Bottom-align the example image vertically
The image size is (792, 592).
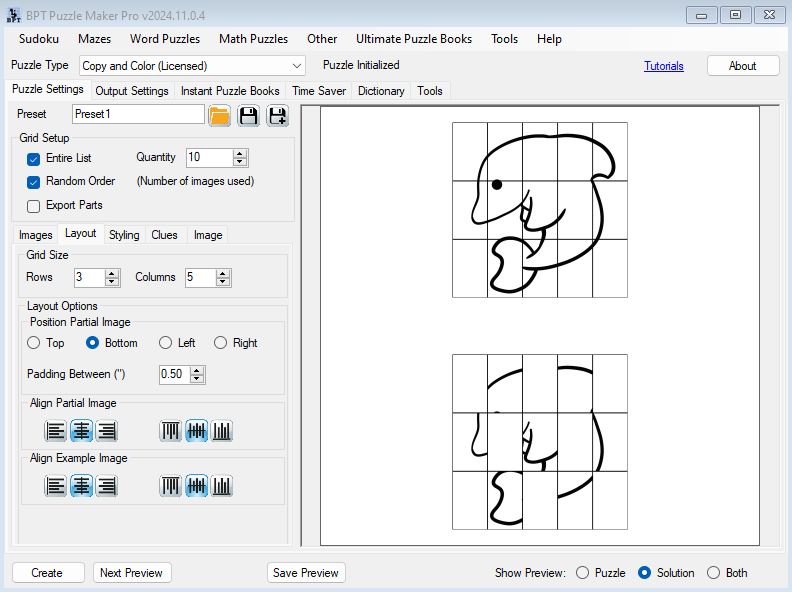[x=222, y=486]
